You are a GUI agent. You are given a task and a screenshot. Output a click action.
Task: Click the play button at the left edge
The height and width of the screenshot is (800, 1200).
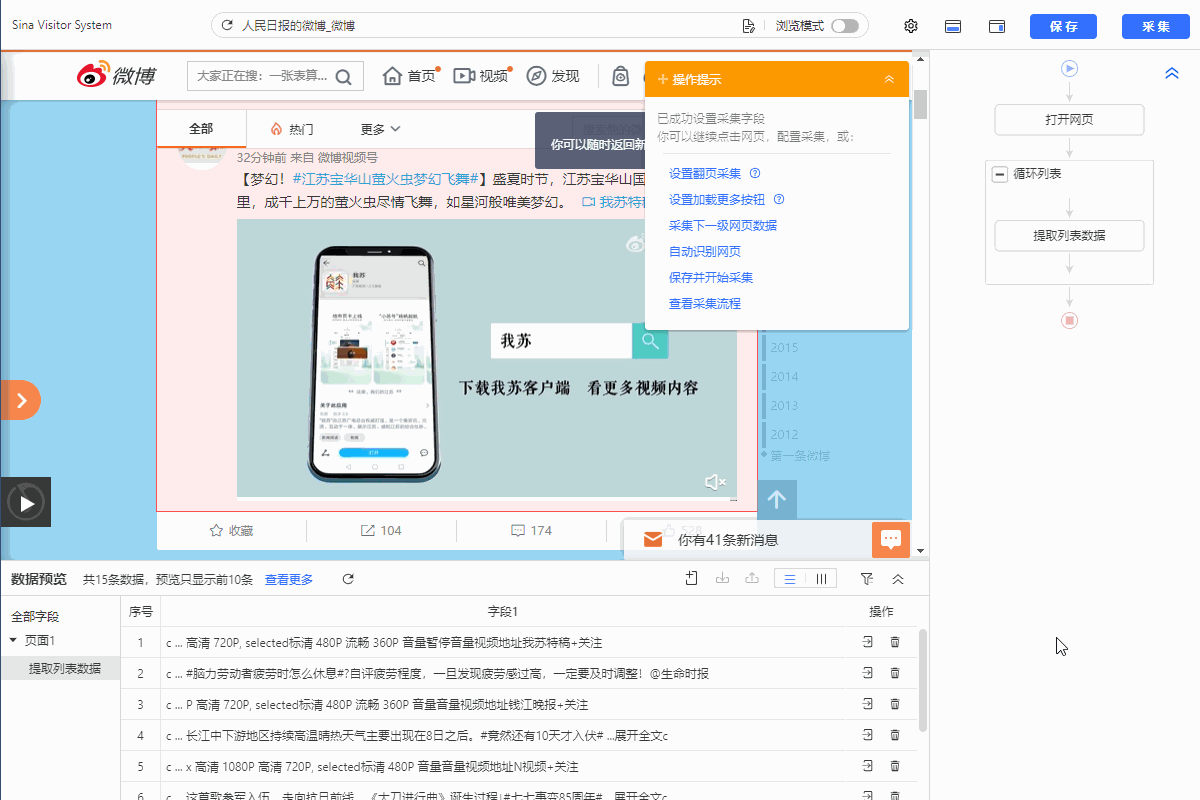pos(26,502)
